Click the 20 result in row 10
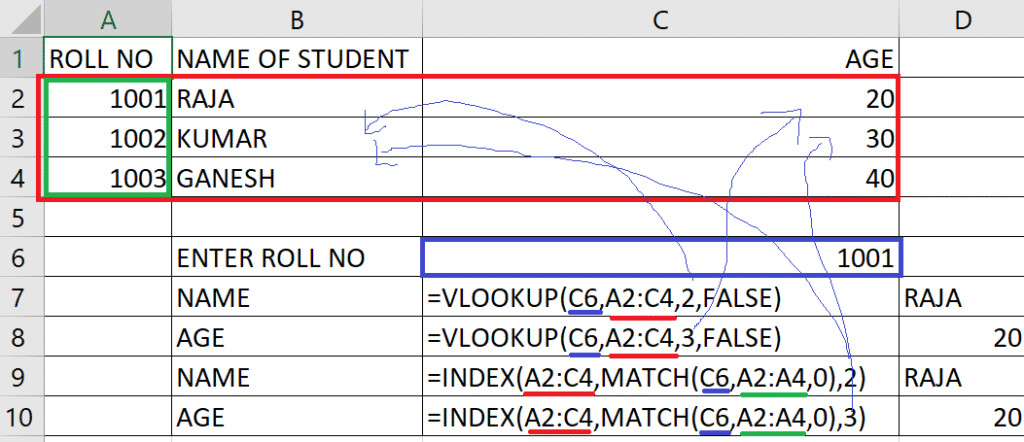 (961, 417)
